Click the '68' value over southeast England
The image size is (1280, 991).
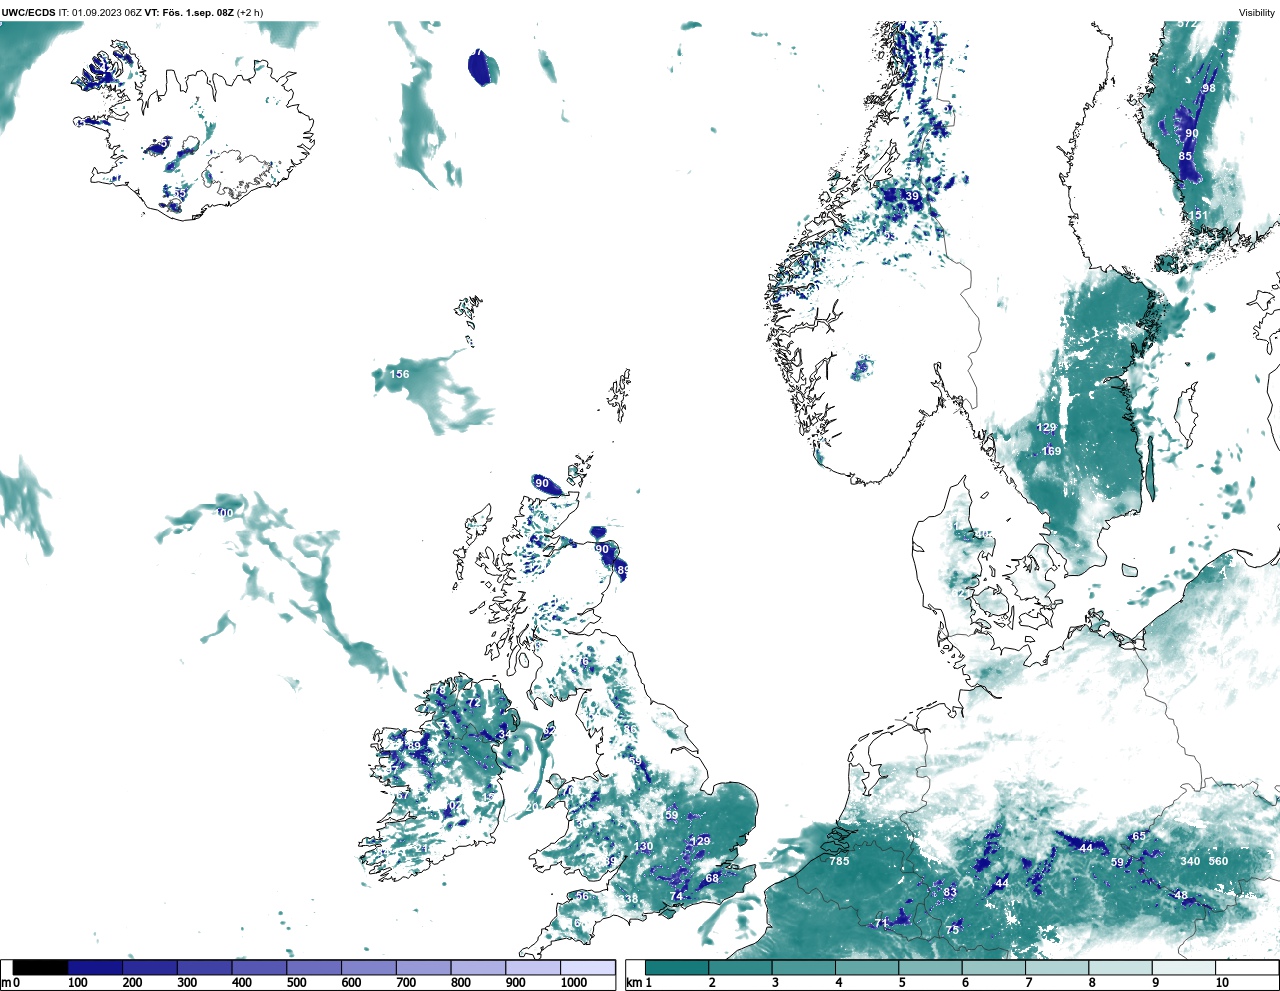click(712, 879)
